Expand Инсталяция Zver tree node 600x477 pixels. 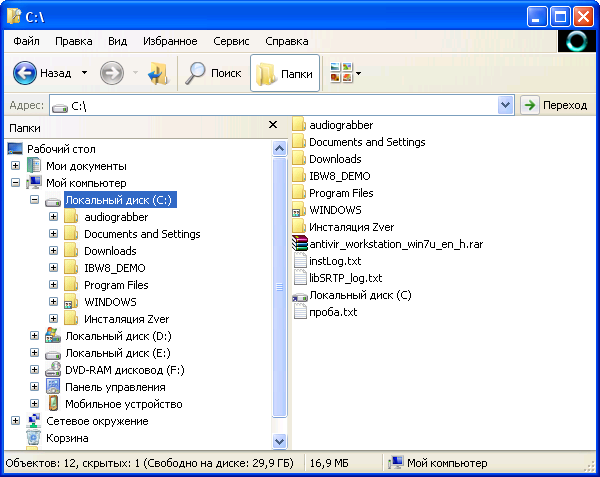[54, 318]
